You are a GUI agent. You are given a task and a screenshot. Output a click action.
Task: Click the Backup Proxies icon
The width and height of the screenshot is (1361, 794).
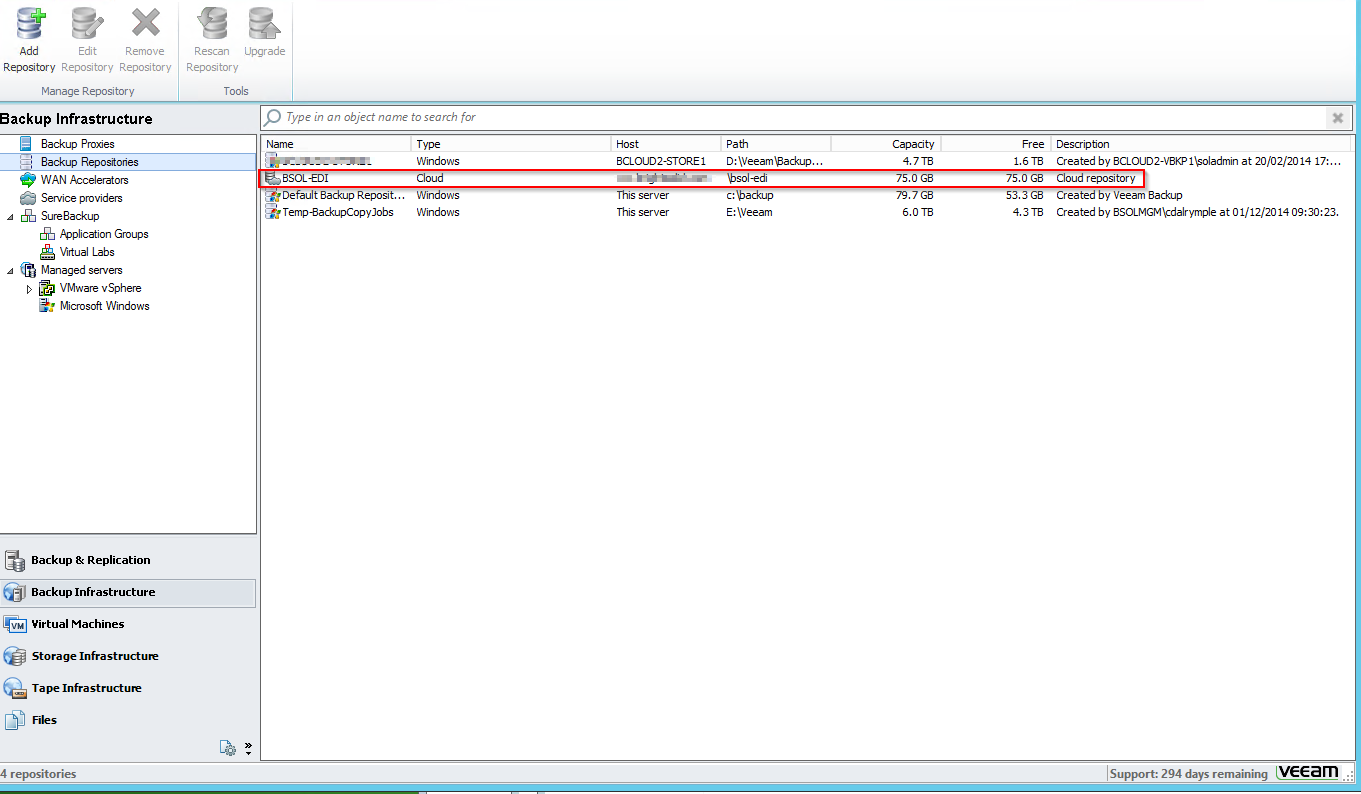click(27, 144)
